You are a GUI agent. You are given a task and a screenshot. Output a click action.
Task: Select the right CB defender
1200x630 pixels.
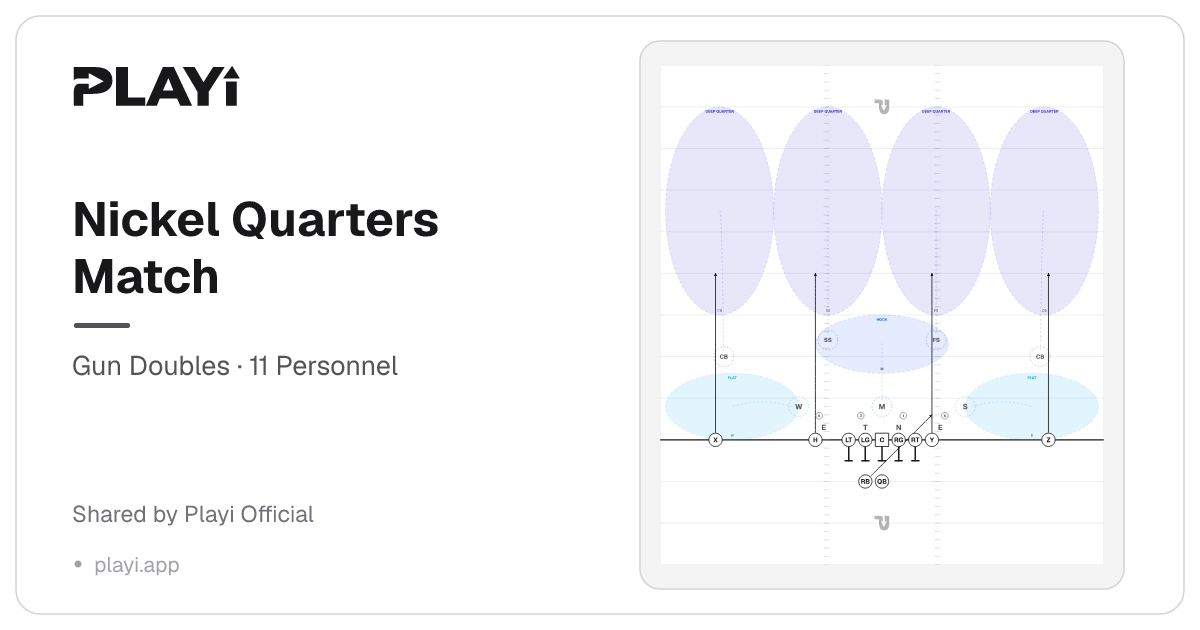[1040, 357]
